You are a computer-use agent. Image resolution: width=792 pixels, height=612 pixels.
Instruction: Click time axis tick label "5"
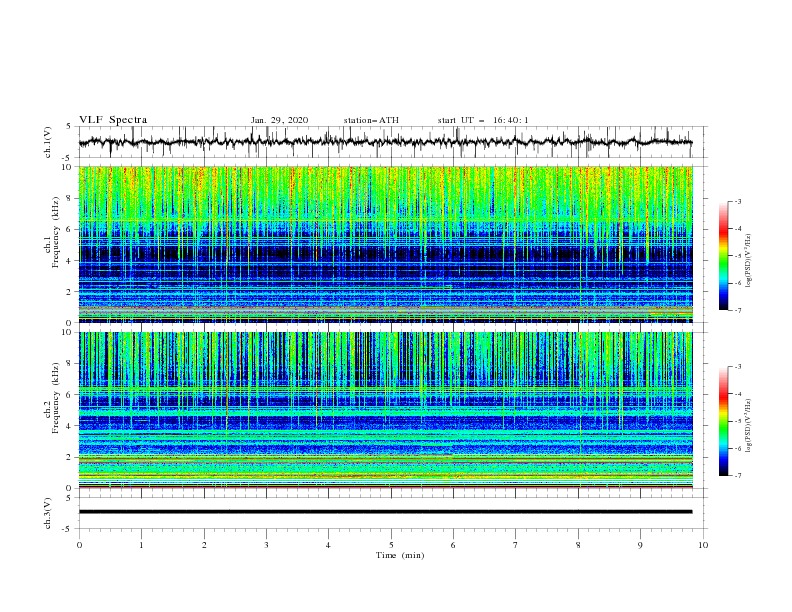[391, 545]
